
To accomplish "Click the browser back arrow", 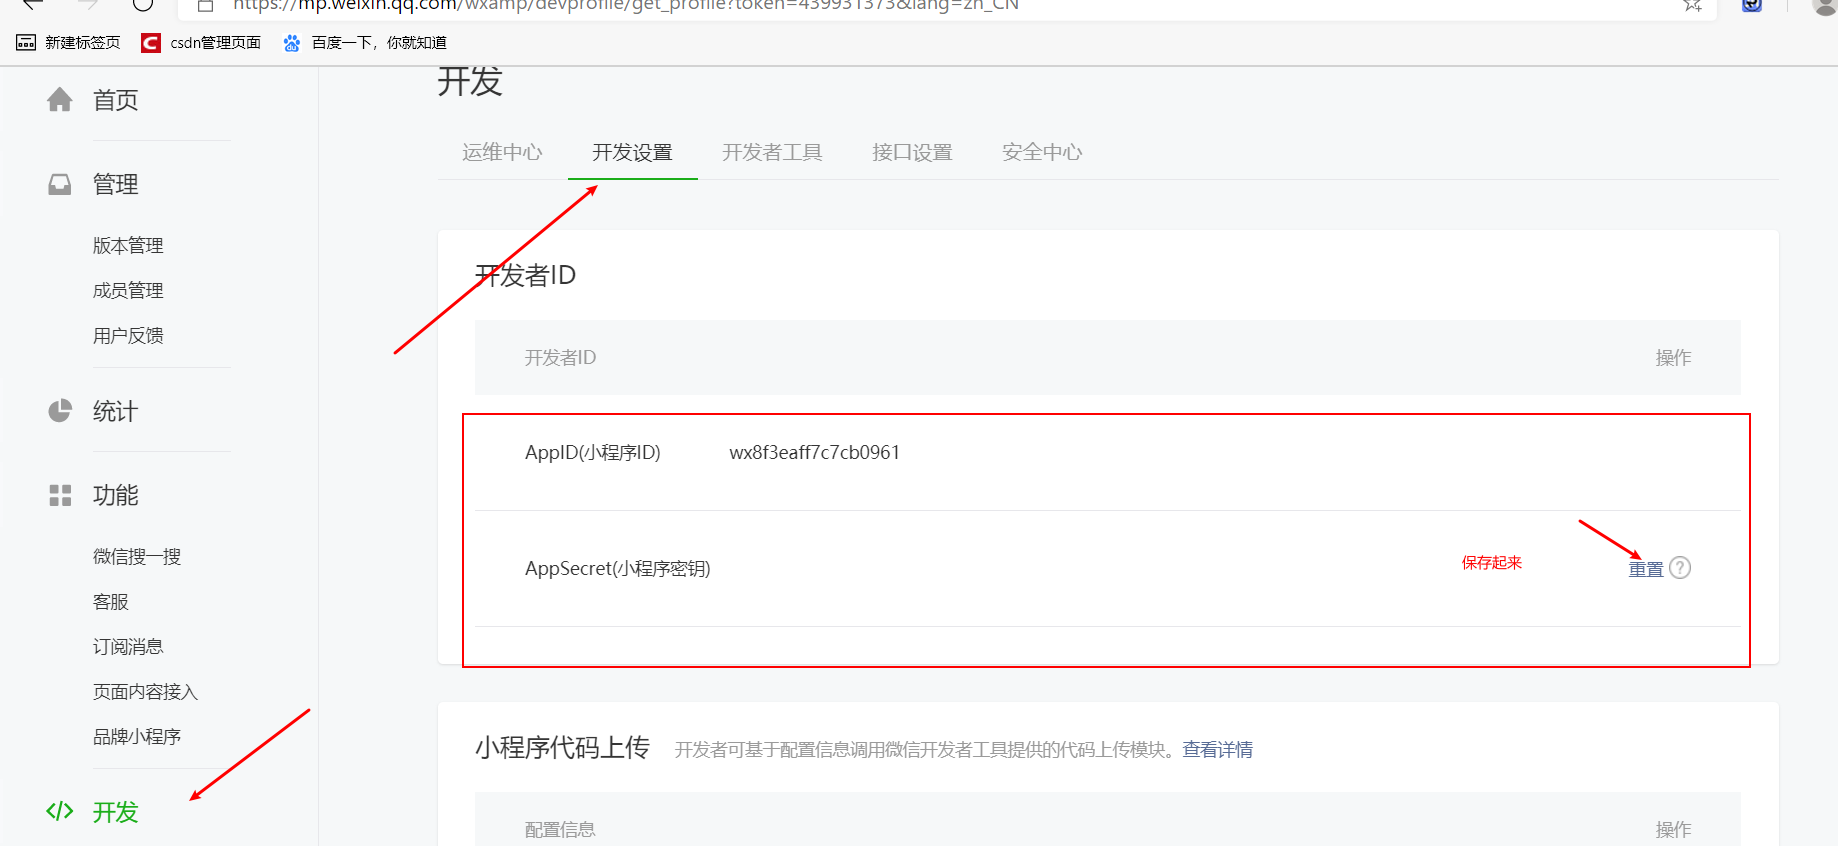I will coord(33,4).
